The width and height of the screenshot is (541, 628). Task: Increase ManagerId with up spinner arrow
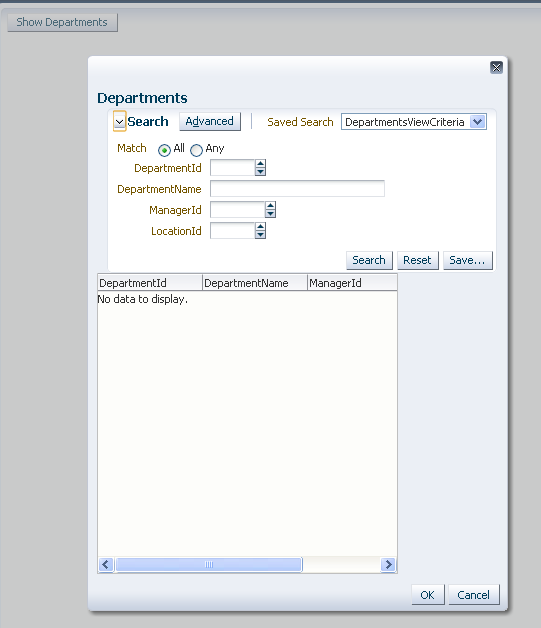click(x=270, y=205)
